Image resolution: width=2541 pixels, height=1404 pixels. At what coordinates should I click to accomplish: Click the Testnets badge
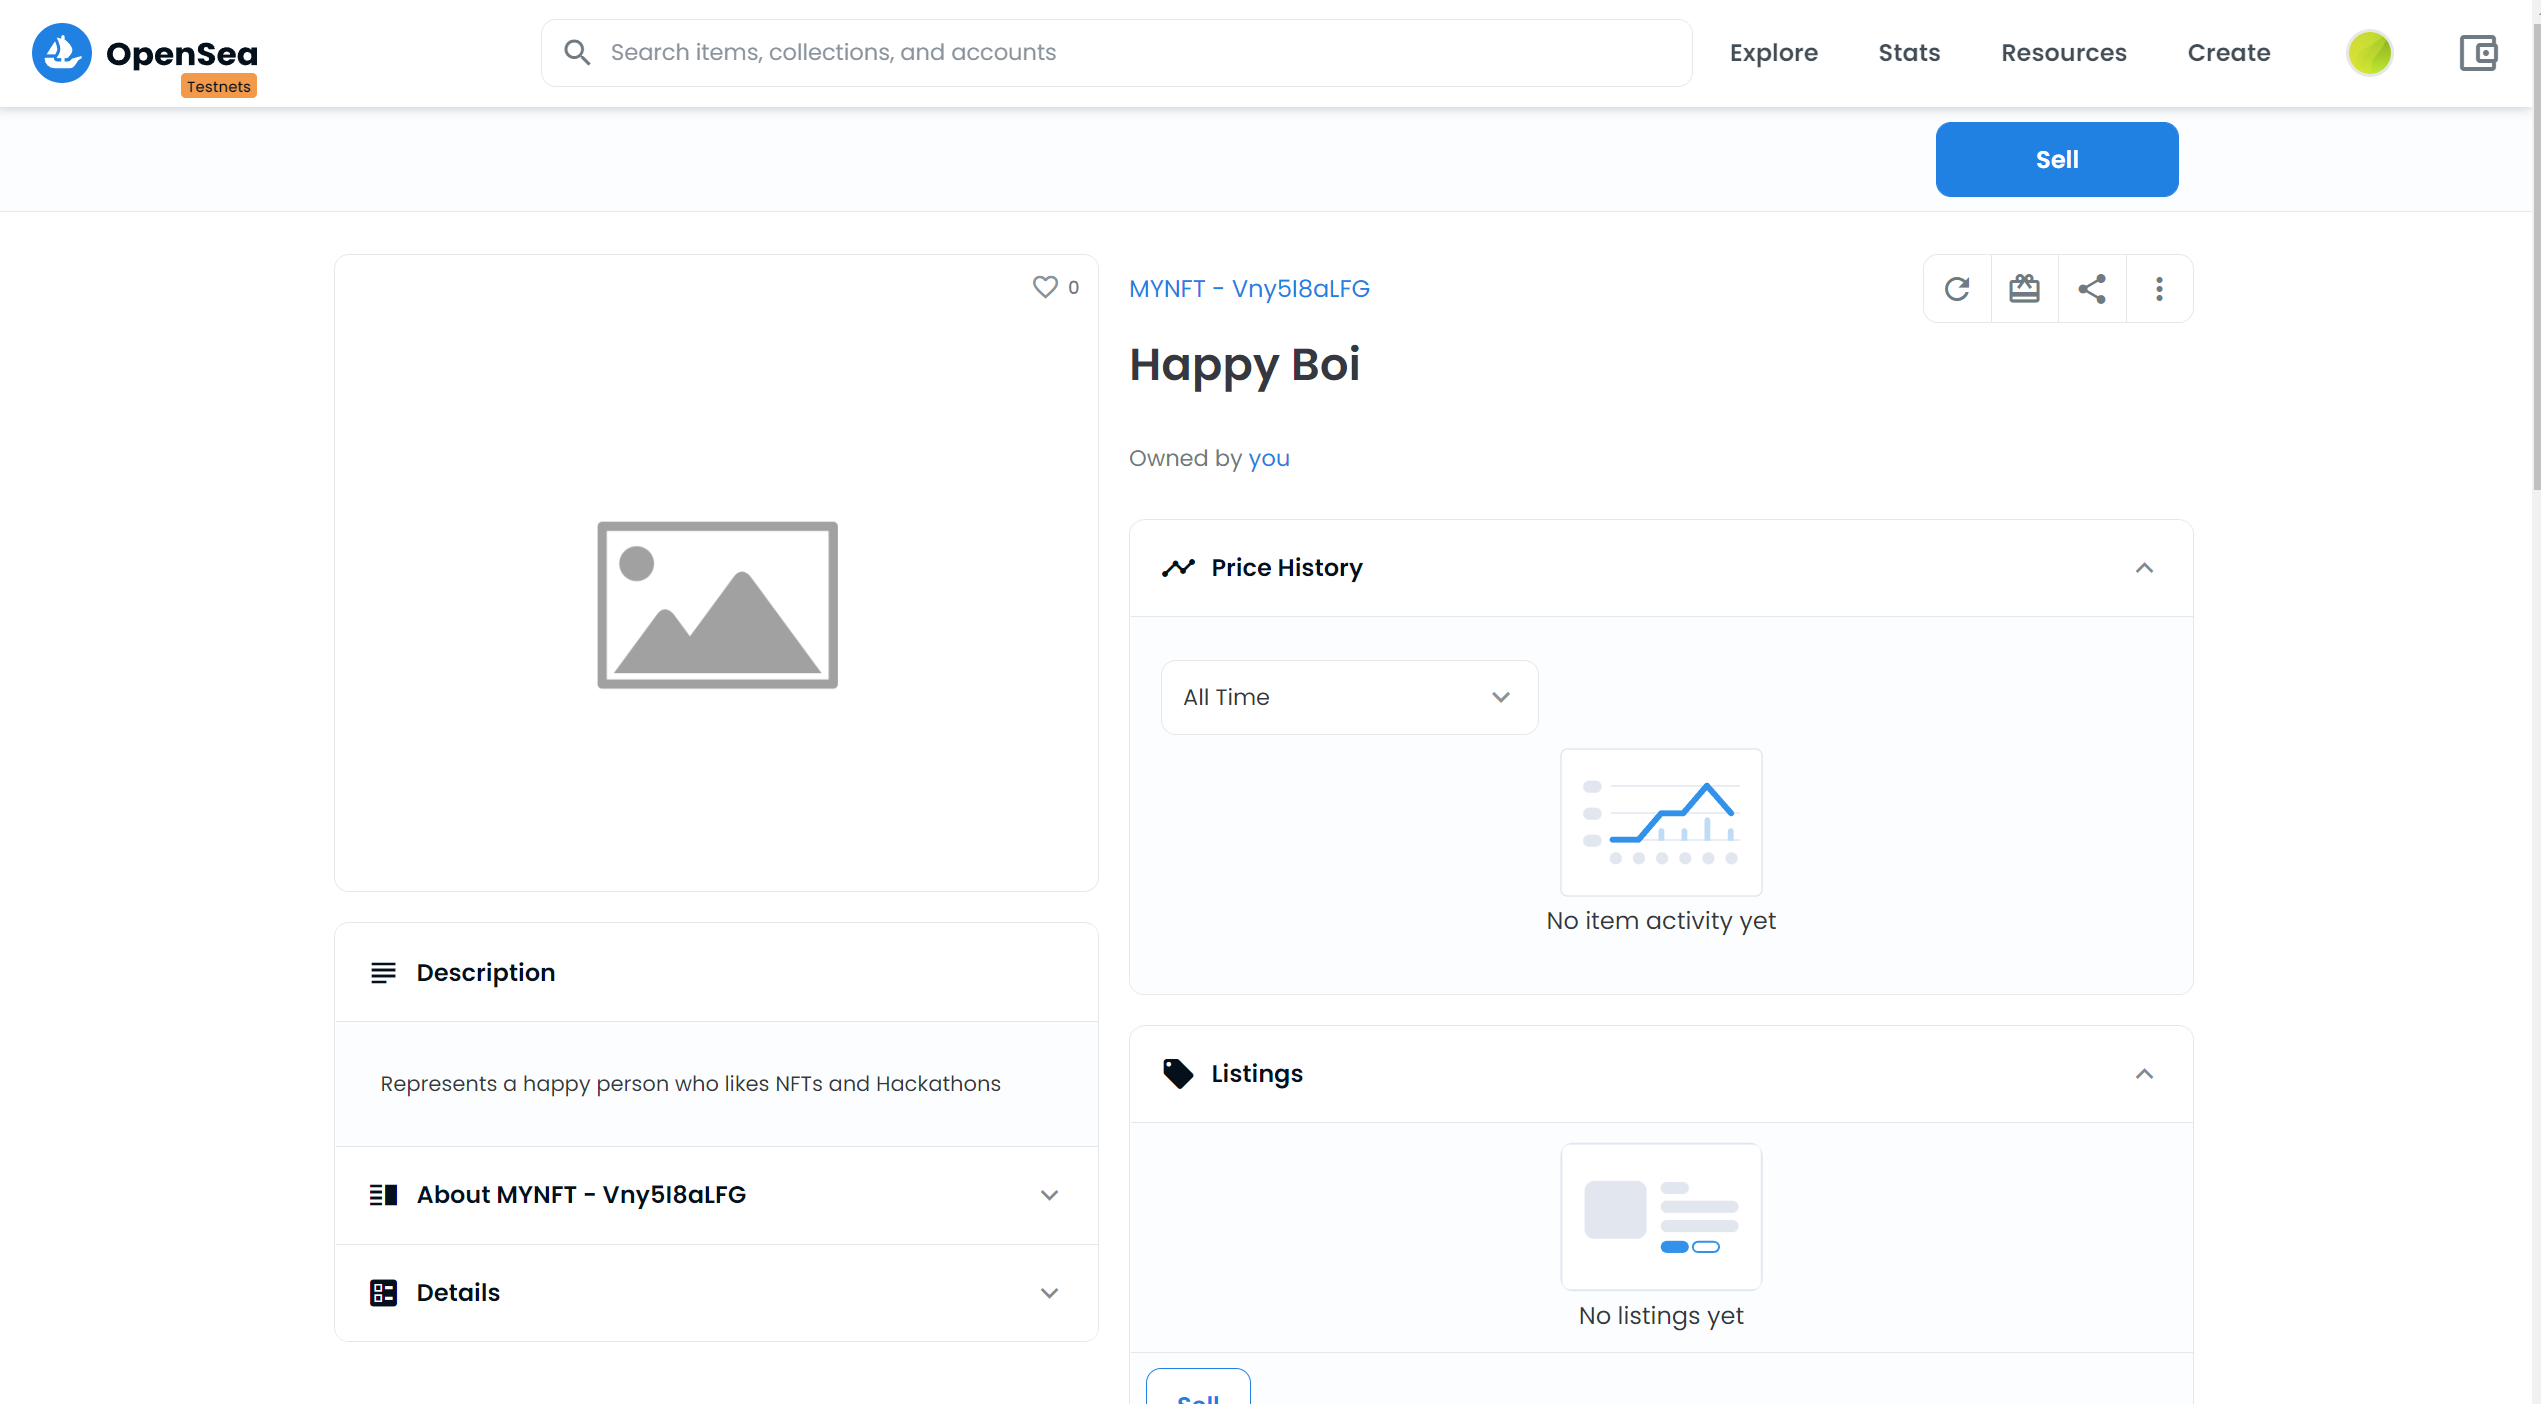click(219, 86)
